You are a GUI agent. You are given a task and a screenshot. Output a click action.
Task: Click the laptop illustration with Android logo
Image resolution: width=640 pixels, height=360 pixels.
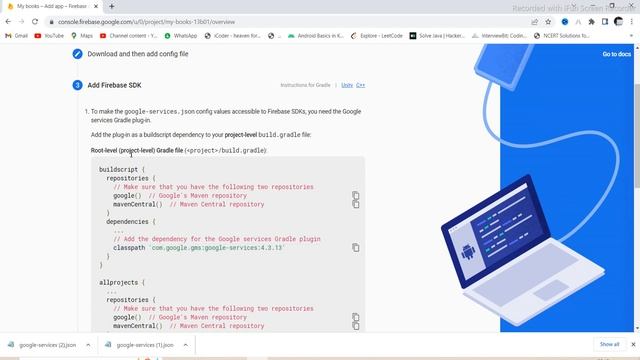click(522, 250)
